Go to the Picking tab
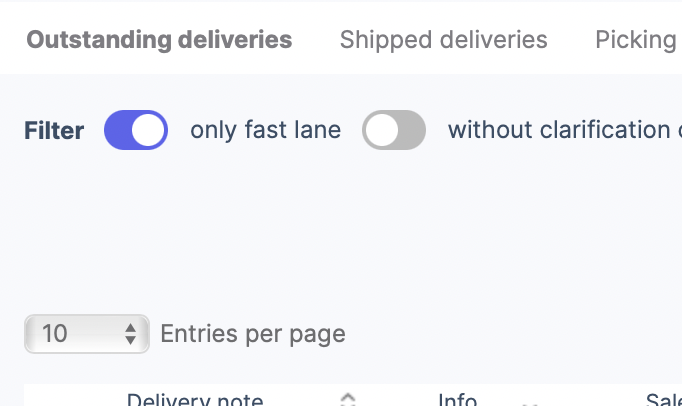The width and height of the screenshot is (682, 406). pos(635,40)
